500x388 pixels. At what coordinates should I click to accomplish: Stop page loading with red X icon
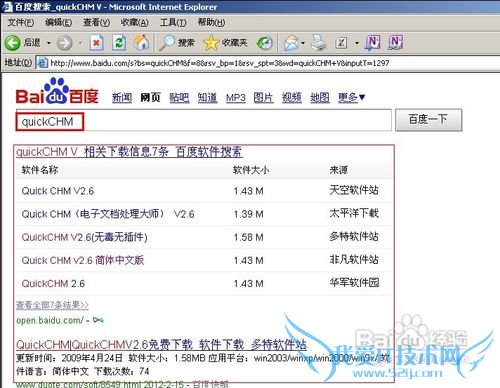96,43
